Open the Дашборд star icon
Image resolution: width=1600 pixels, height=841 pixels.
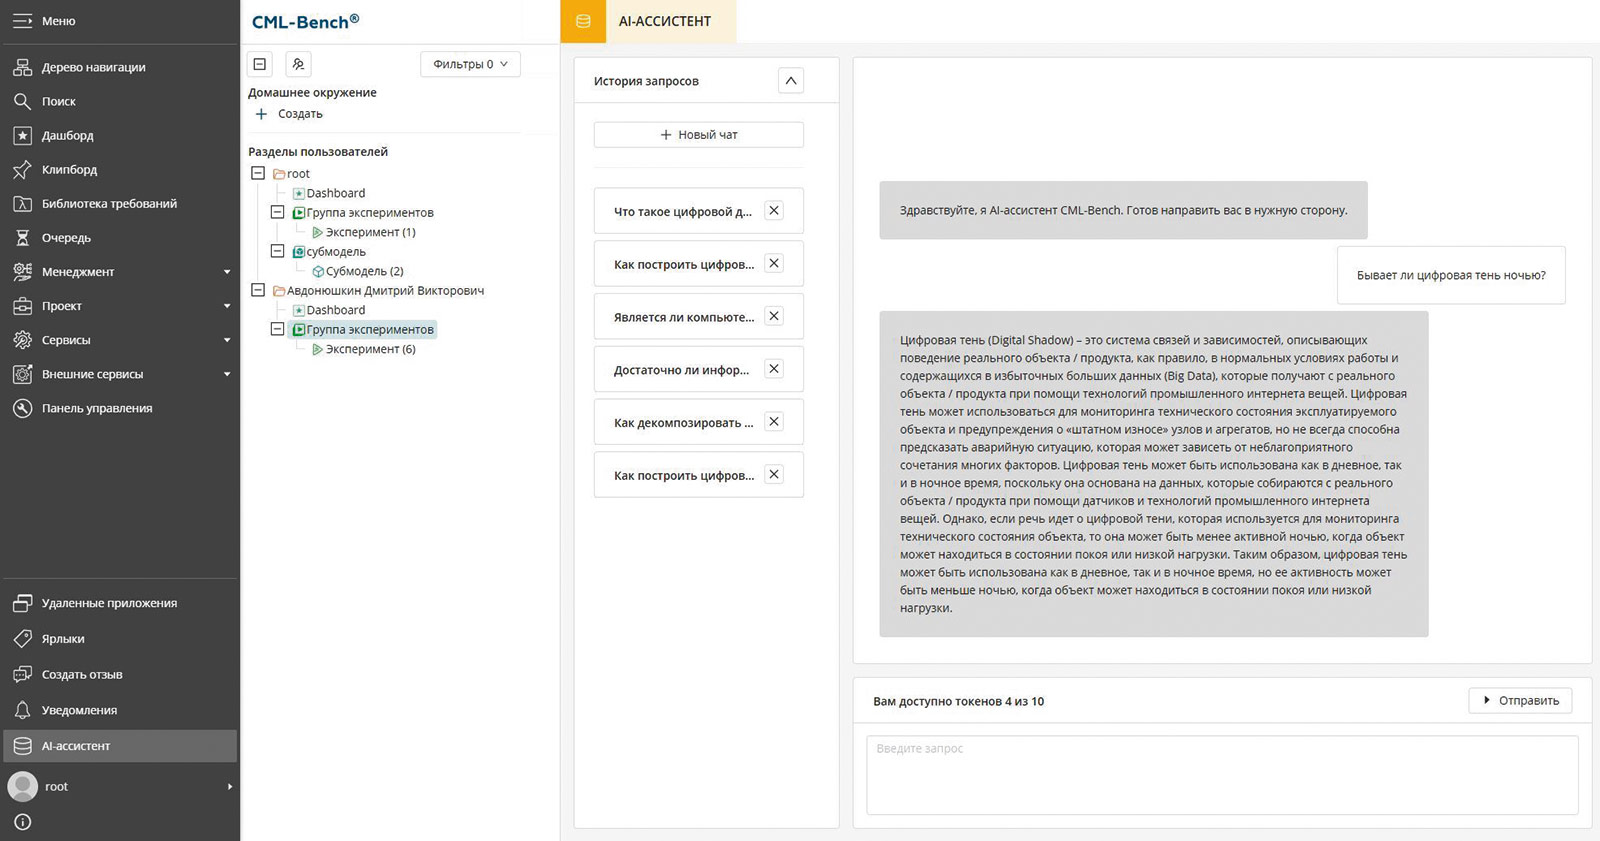click(22, 135)
